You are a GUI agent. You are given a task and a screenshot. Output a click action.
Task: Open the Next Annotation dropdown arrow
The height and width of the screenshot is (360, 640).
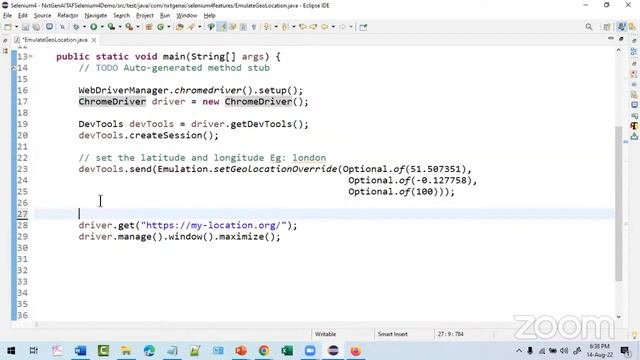pyautogui.click(x=276, y=27)
